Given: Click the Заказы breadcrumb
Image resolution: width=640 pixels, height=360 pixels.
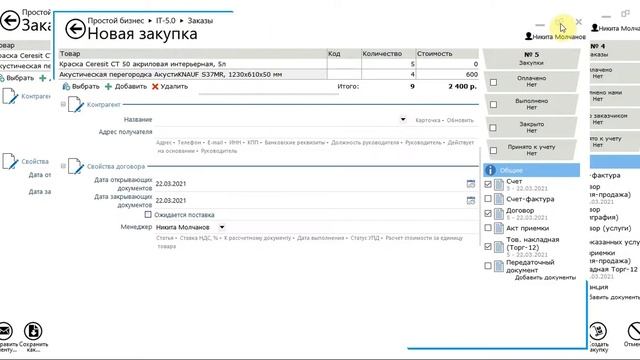Looking at the screenshot, I should [200, 20].
